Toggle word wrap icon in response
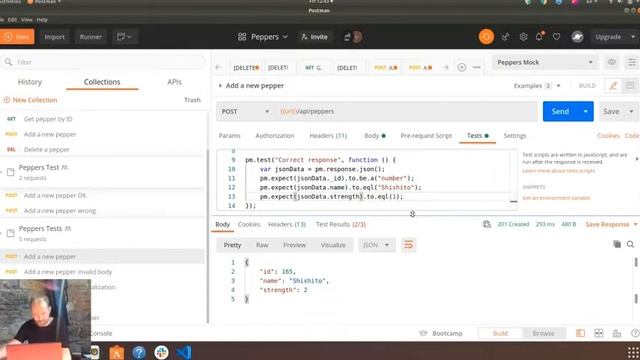The height and width of the screenshot is (360, 640). point(408,245)
